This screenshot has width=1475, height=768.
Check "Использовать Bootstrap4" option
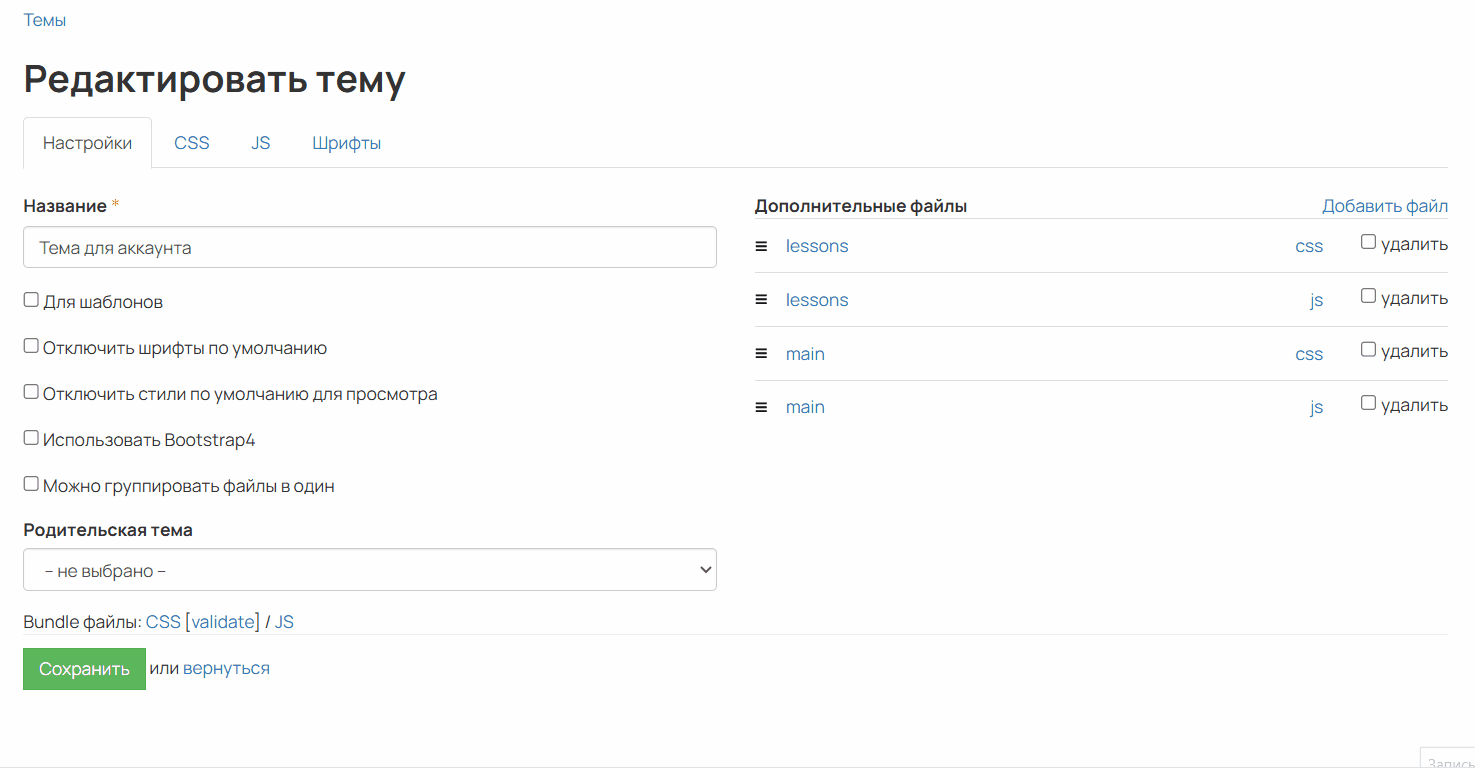tap(31, 438)
